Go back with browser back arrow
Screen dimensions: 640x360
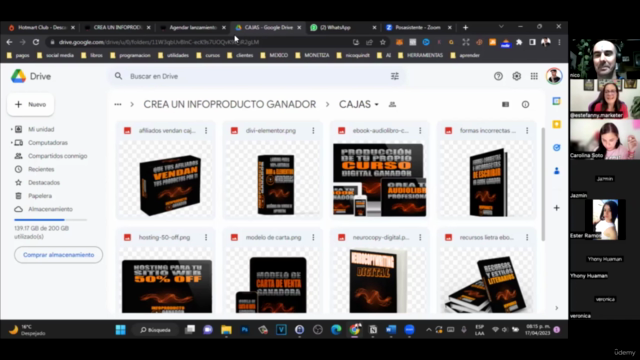9,42
